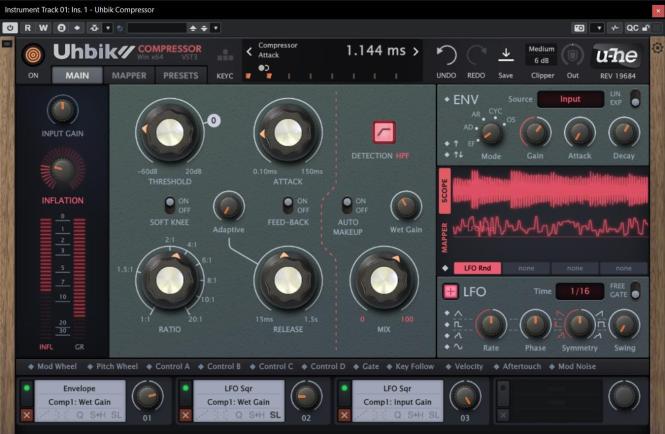Click the Mix knob

tap(384, 280)
